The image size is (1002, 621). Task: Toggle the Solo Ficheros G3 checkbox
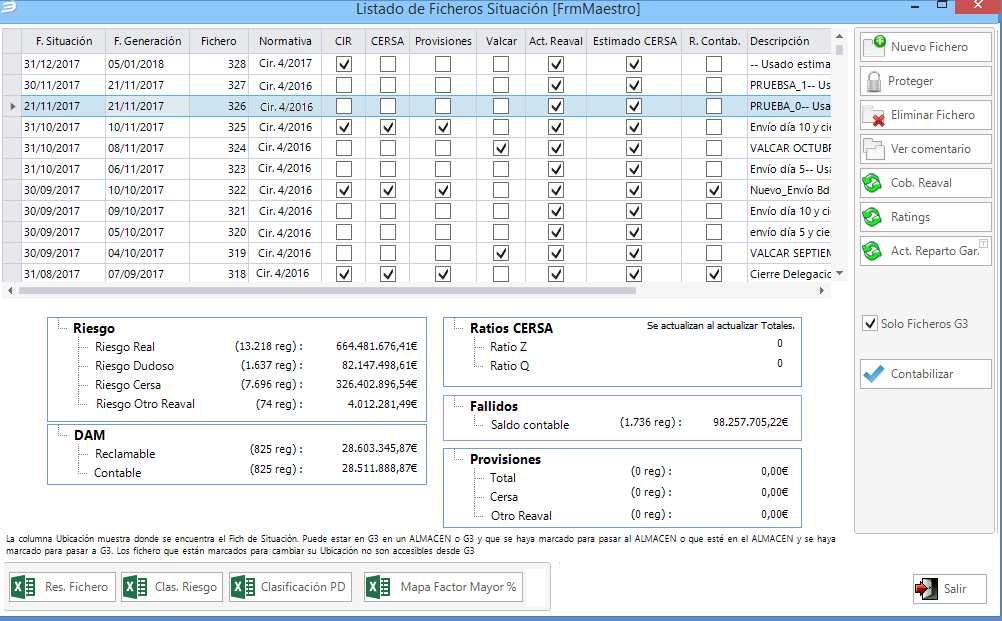870,323
